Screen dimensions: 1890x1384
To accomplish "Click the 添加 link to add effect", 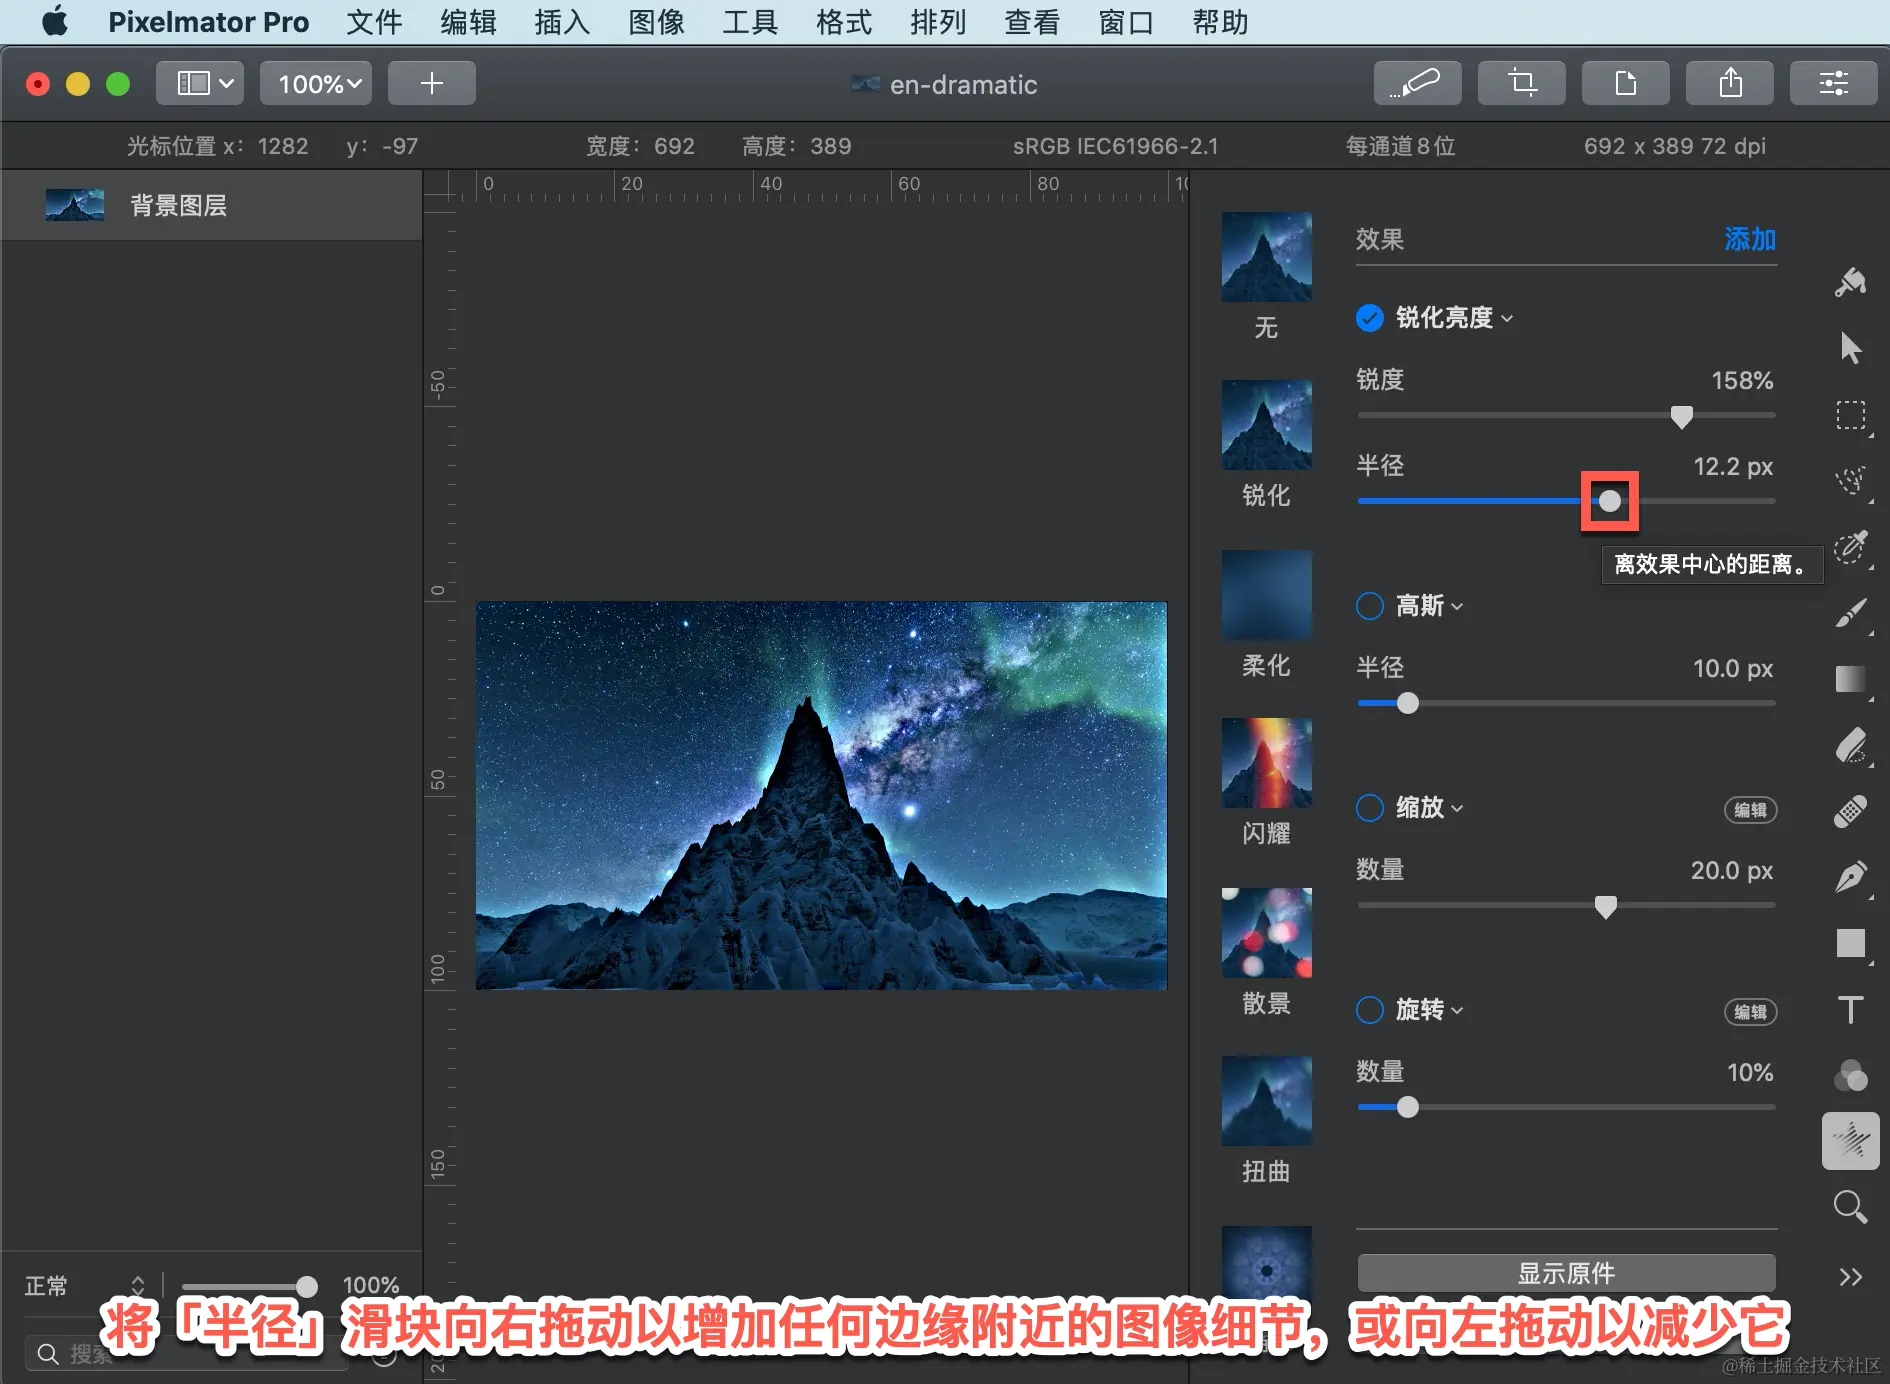I will point(1750,239).
